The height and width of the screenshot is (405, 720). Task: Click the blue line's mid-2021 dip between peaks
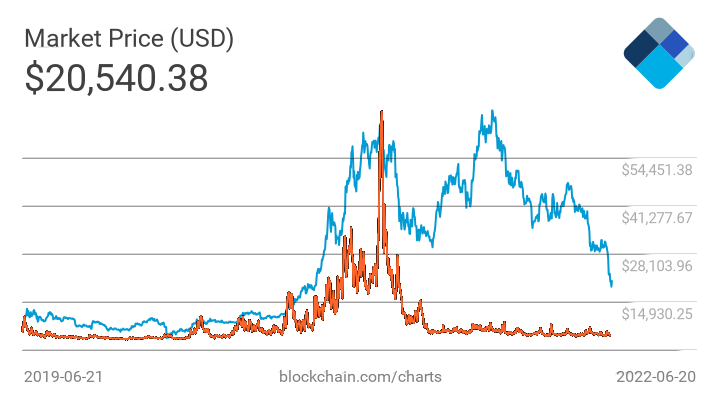pyautogui.click(x=428, y=240)
